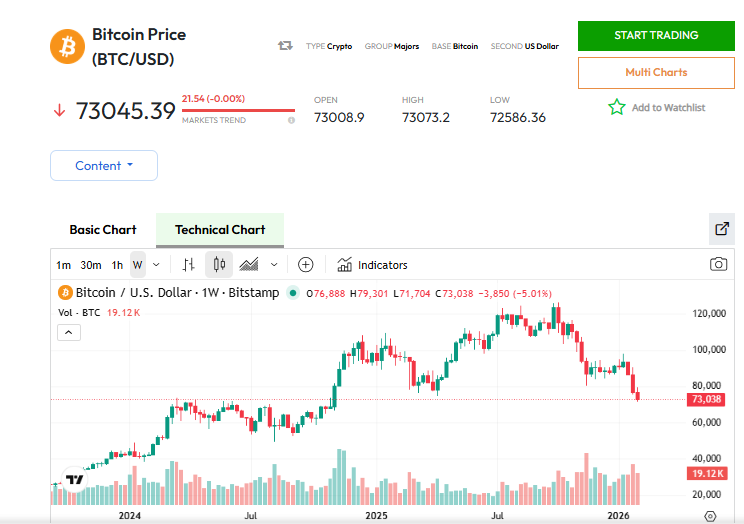Switch to the Basic Chart tab
The height and width of the screenshot is (524, 744).
point(103,230)
